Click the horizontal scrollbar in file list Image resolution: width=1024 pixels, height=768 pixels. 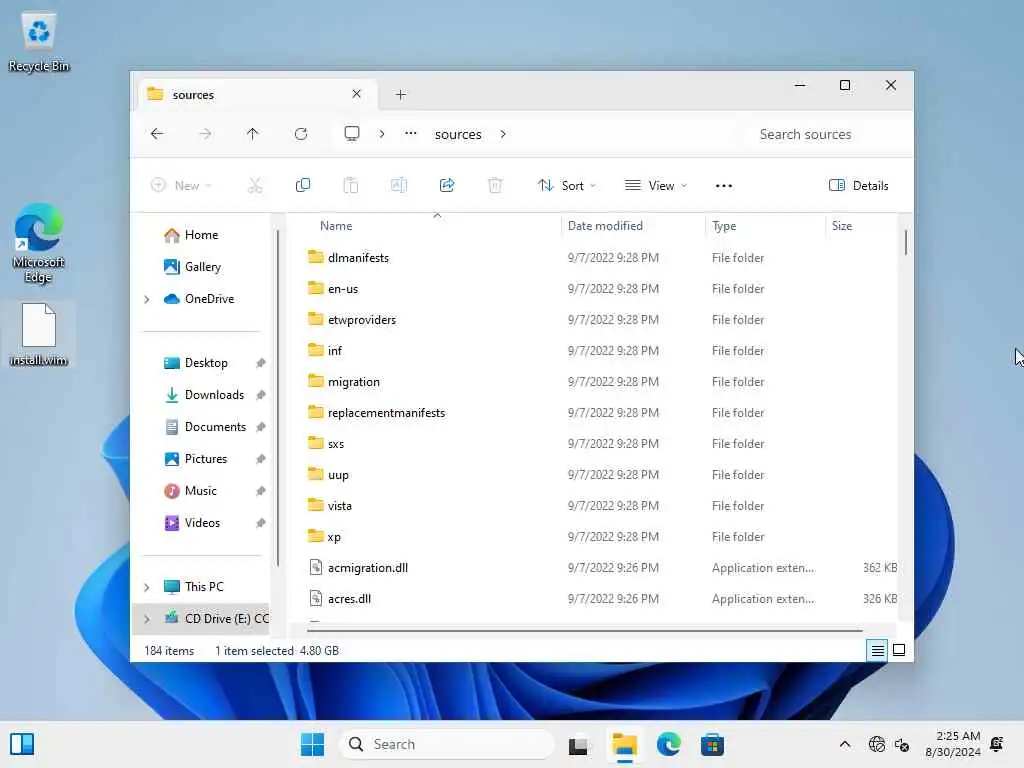click(584, 631)
